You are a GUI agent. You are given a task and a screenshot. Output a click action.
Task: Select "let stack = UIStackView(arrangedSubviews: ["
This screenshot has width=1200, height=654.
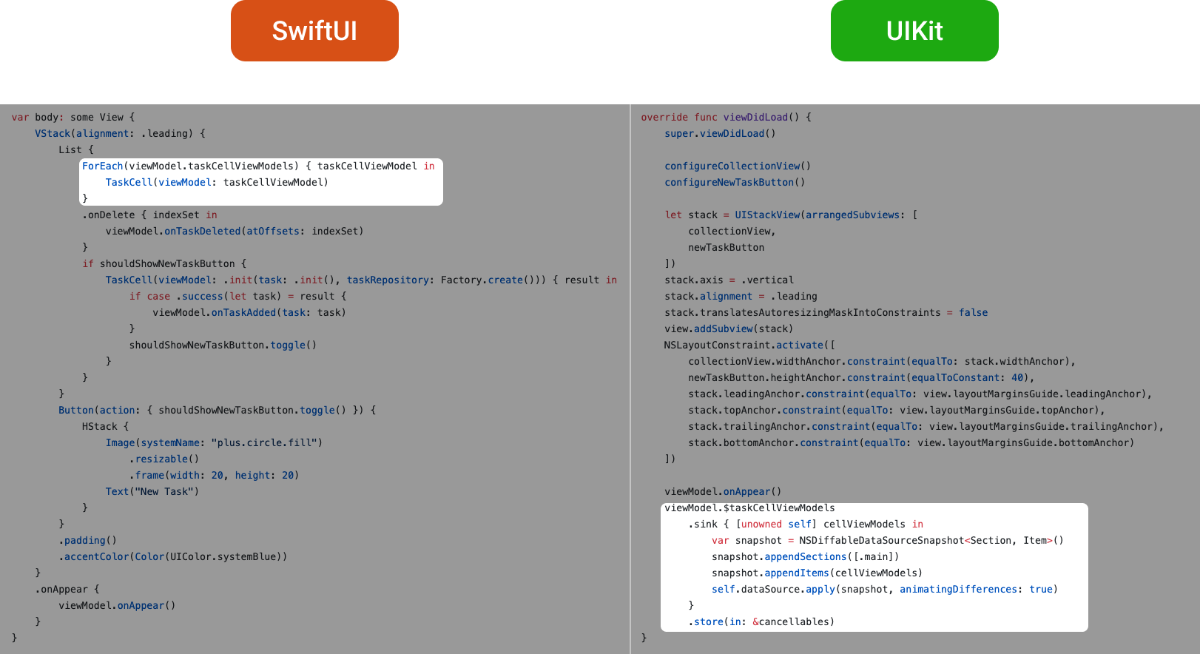coord(792,215)
